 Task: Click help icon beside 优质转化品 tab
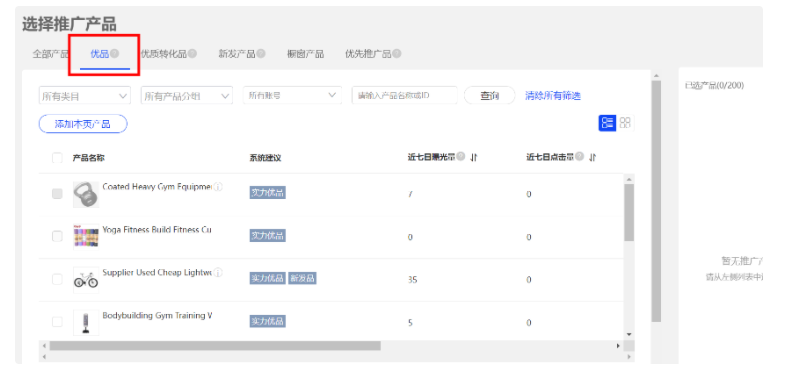pos(192,54)
